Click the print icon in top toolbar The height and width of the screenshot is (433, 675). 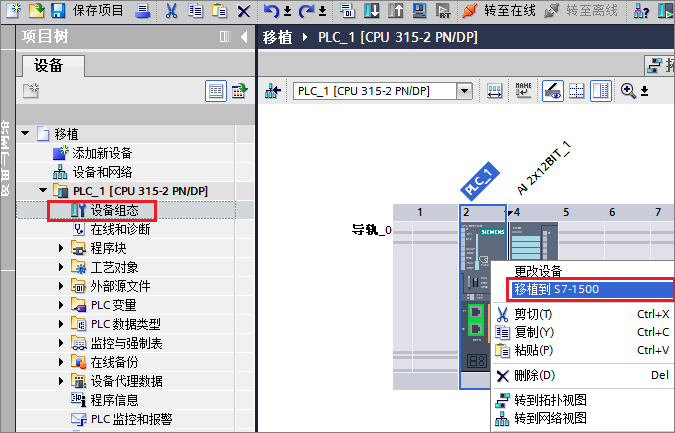click(142, 10)
